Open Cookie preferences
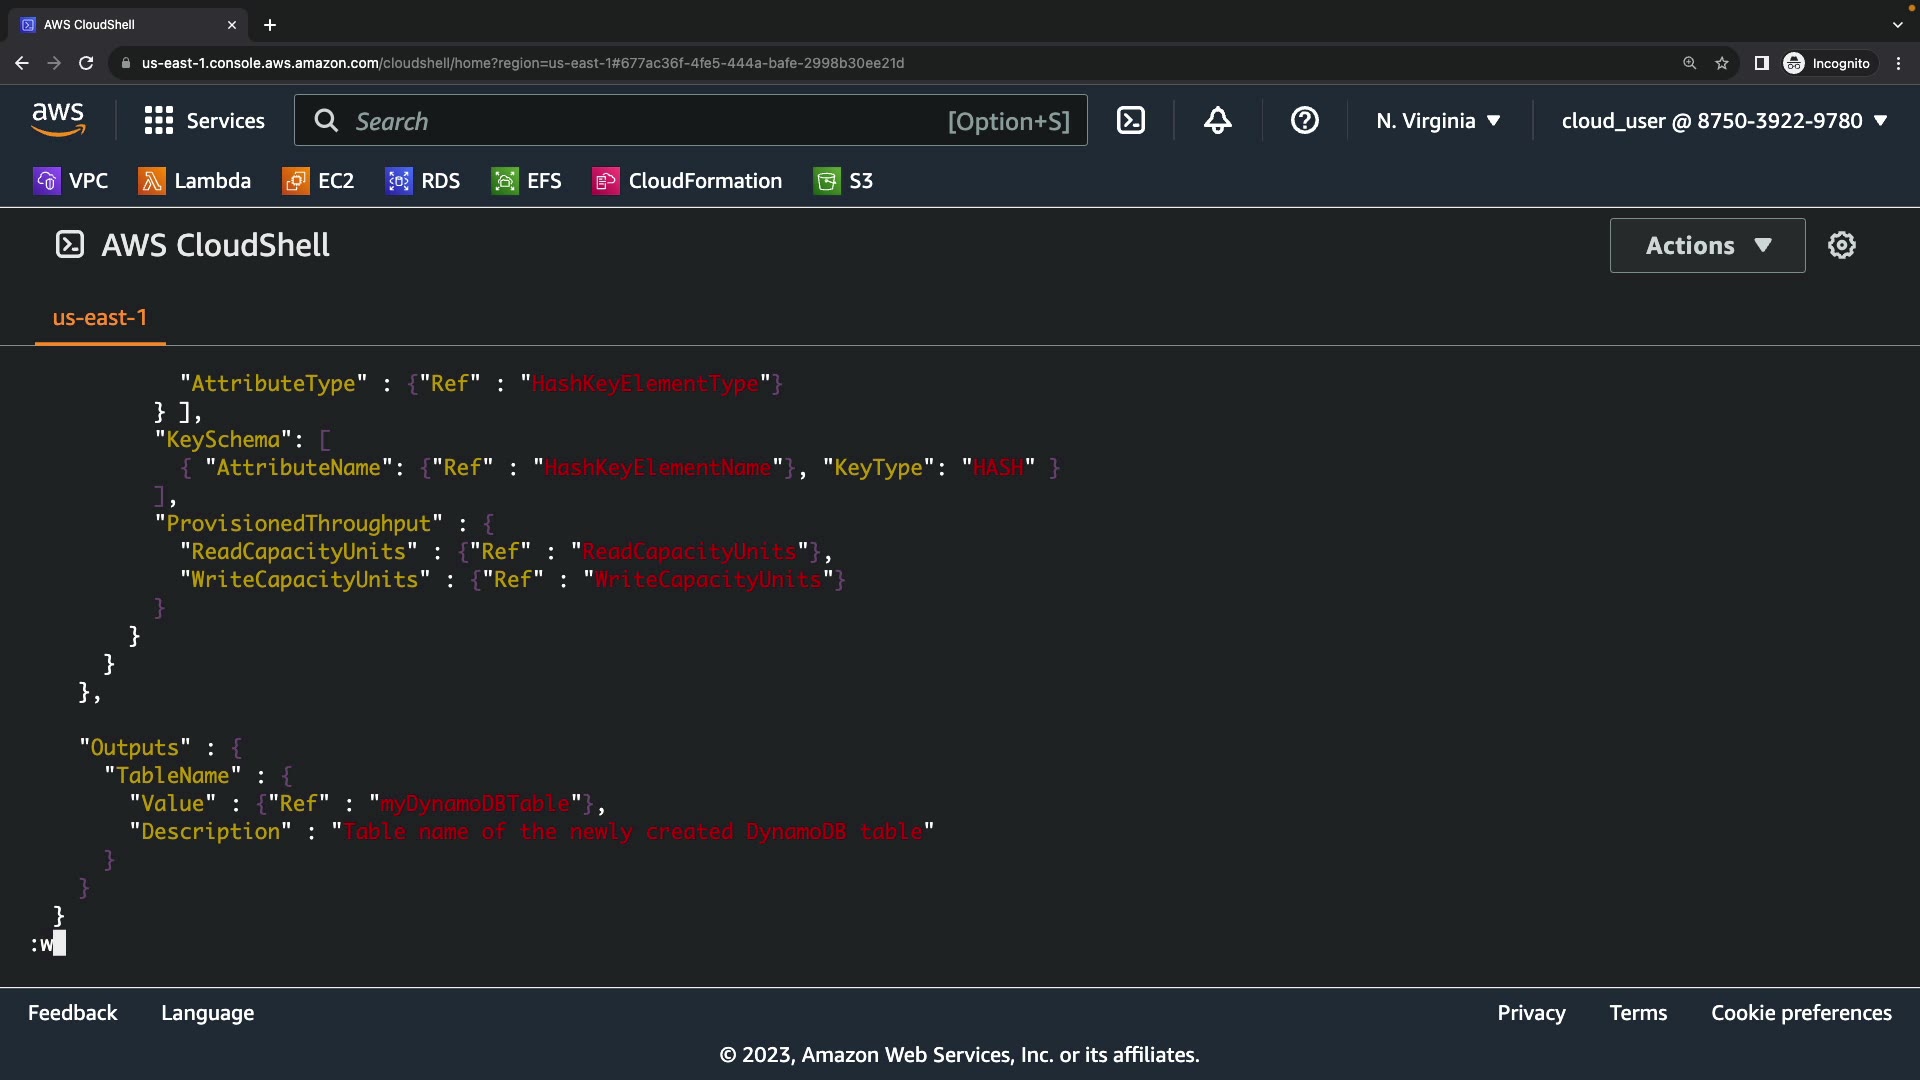This screenshot has width=1920, height=1080. pyautogui.click(x=1801, y=1013)
